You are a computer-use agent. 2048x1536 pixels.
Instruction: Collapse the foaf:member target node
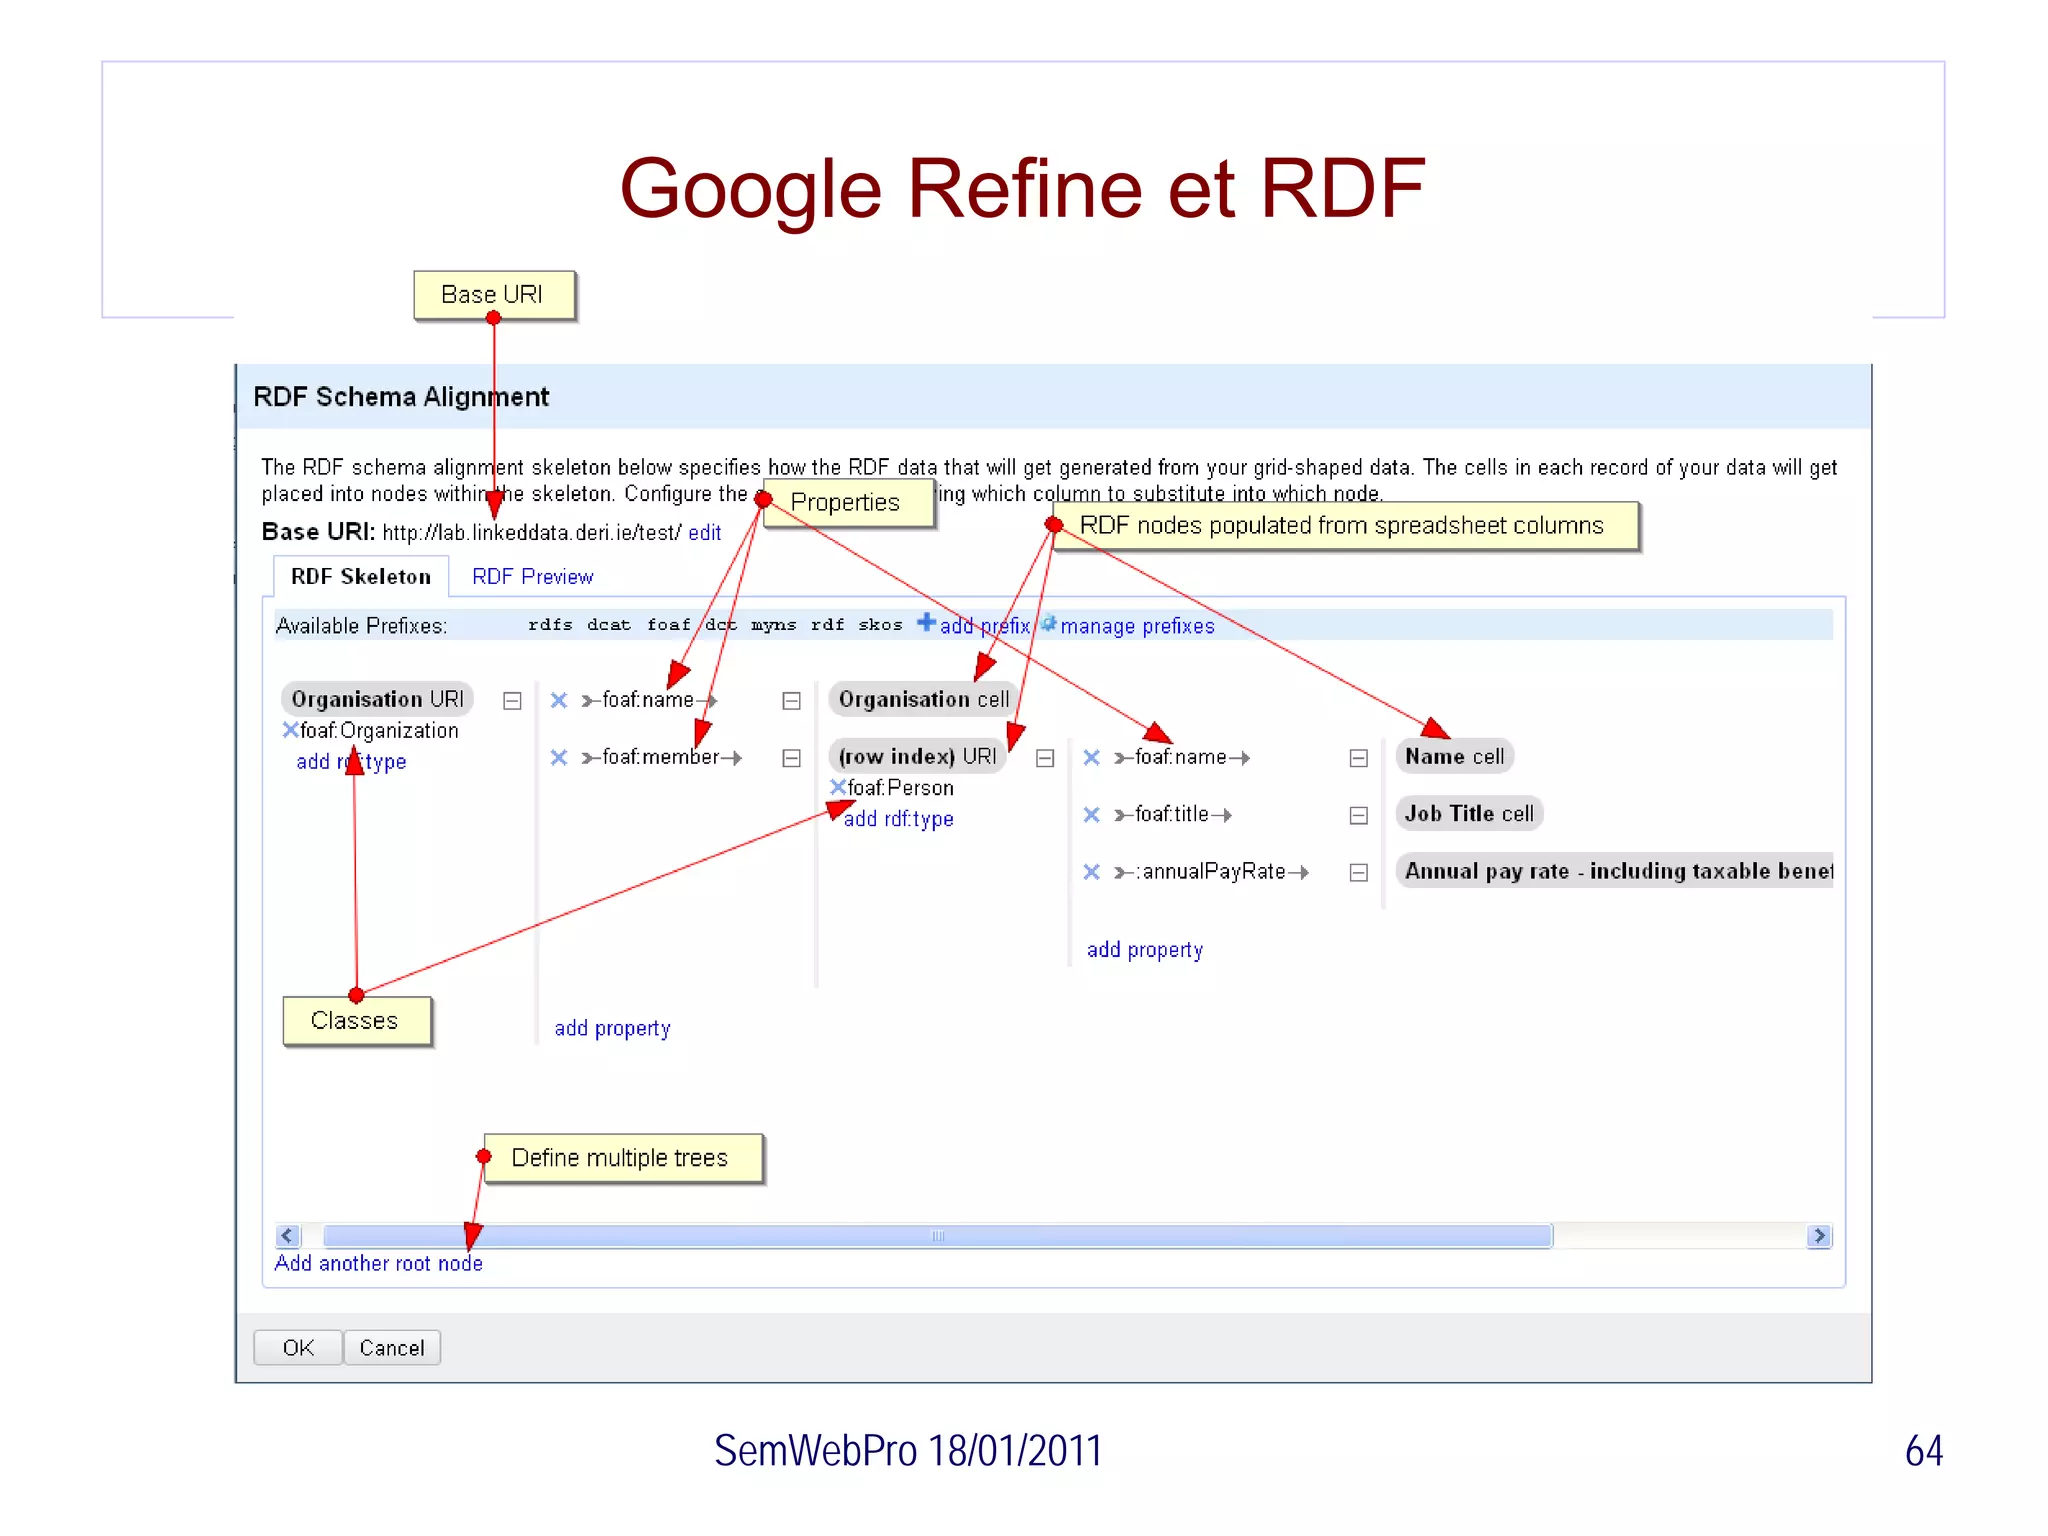pyautogui.click(x=791, y=758)
